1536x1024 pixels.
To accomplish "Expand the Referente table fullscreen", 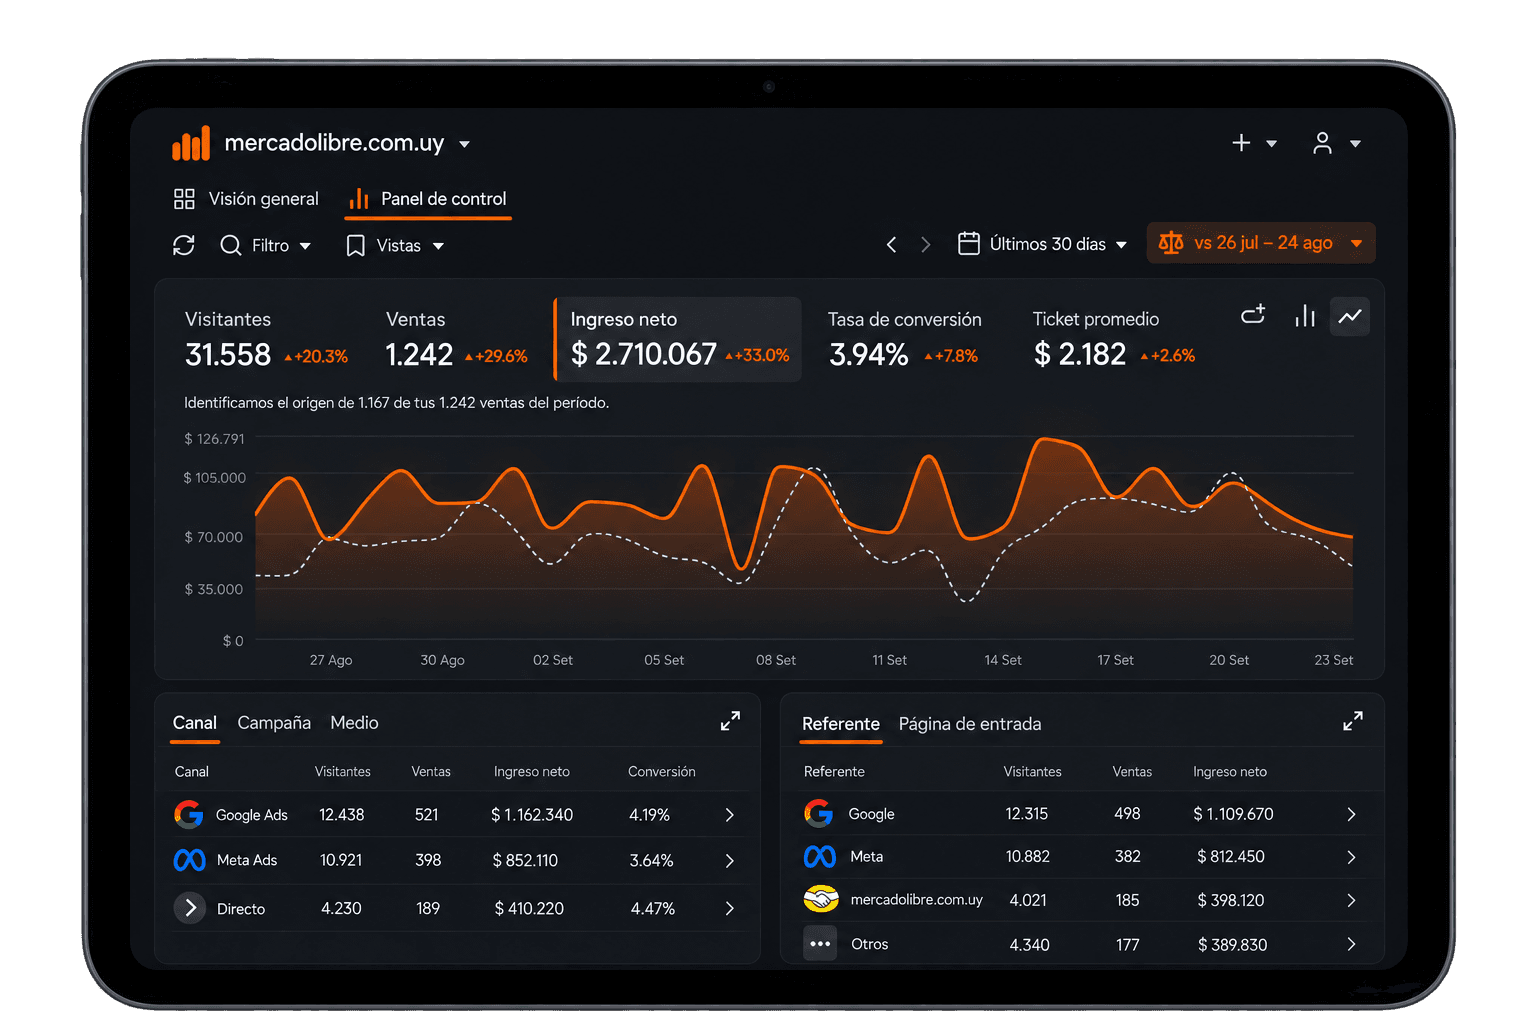I will 1353,721.
